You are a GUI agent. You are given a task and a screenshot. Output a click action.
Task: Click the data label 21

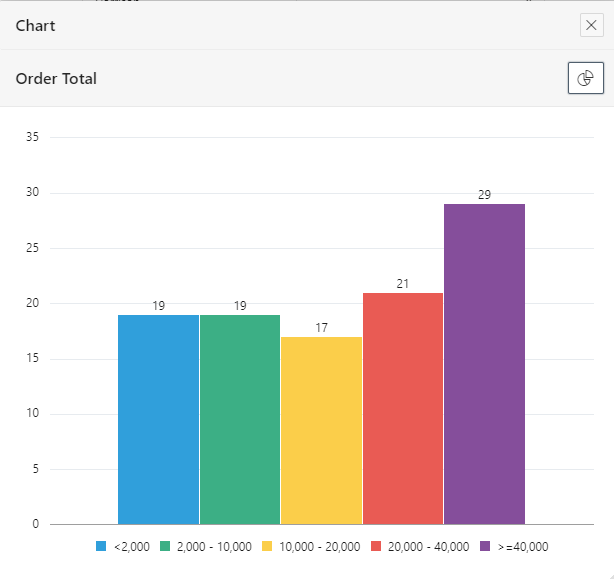coord(403,284)
